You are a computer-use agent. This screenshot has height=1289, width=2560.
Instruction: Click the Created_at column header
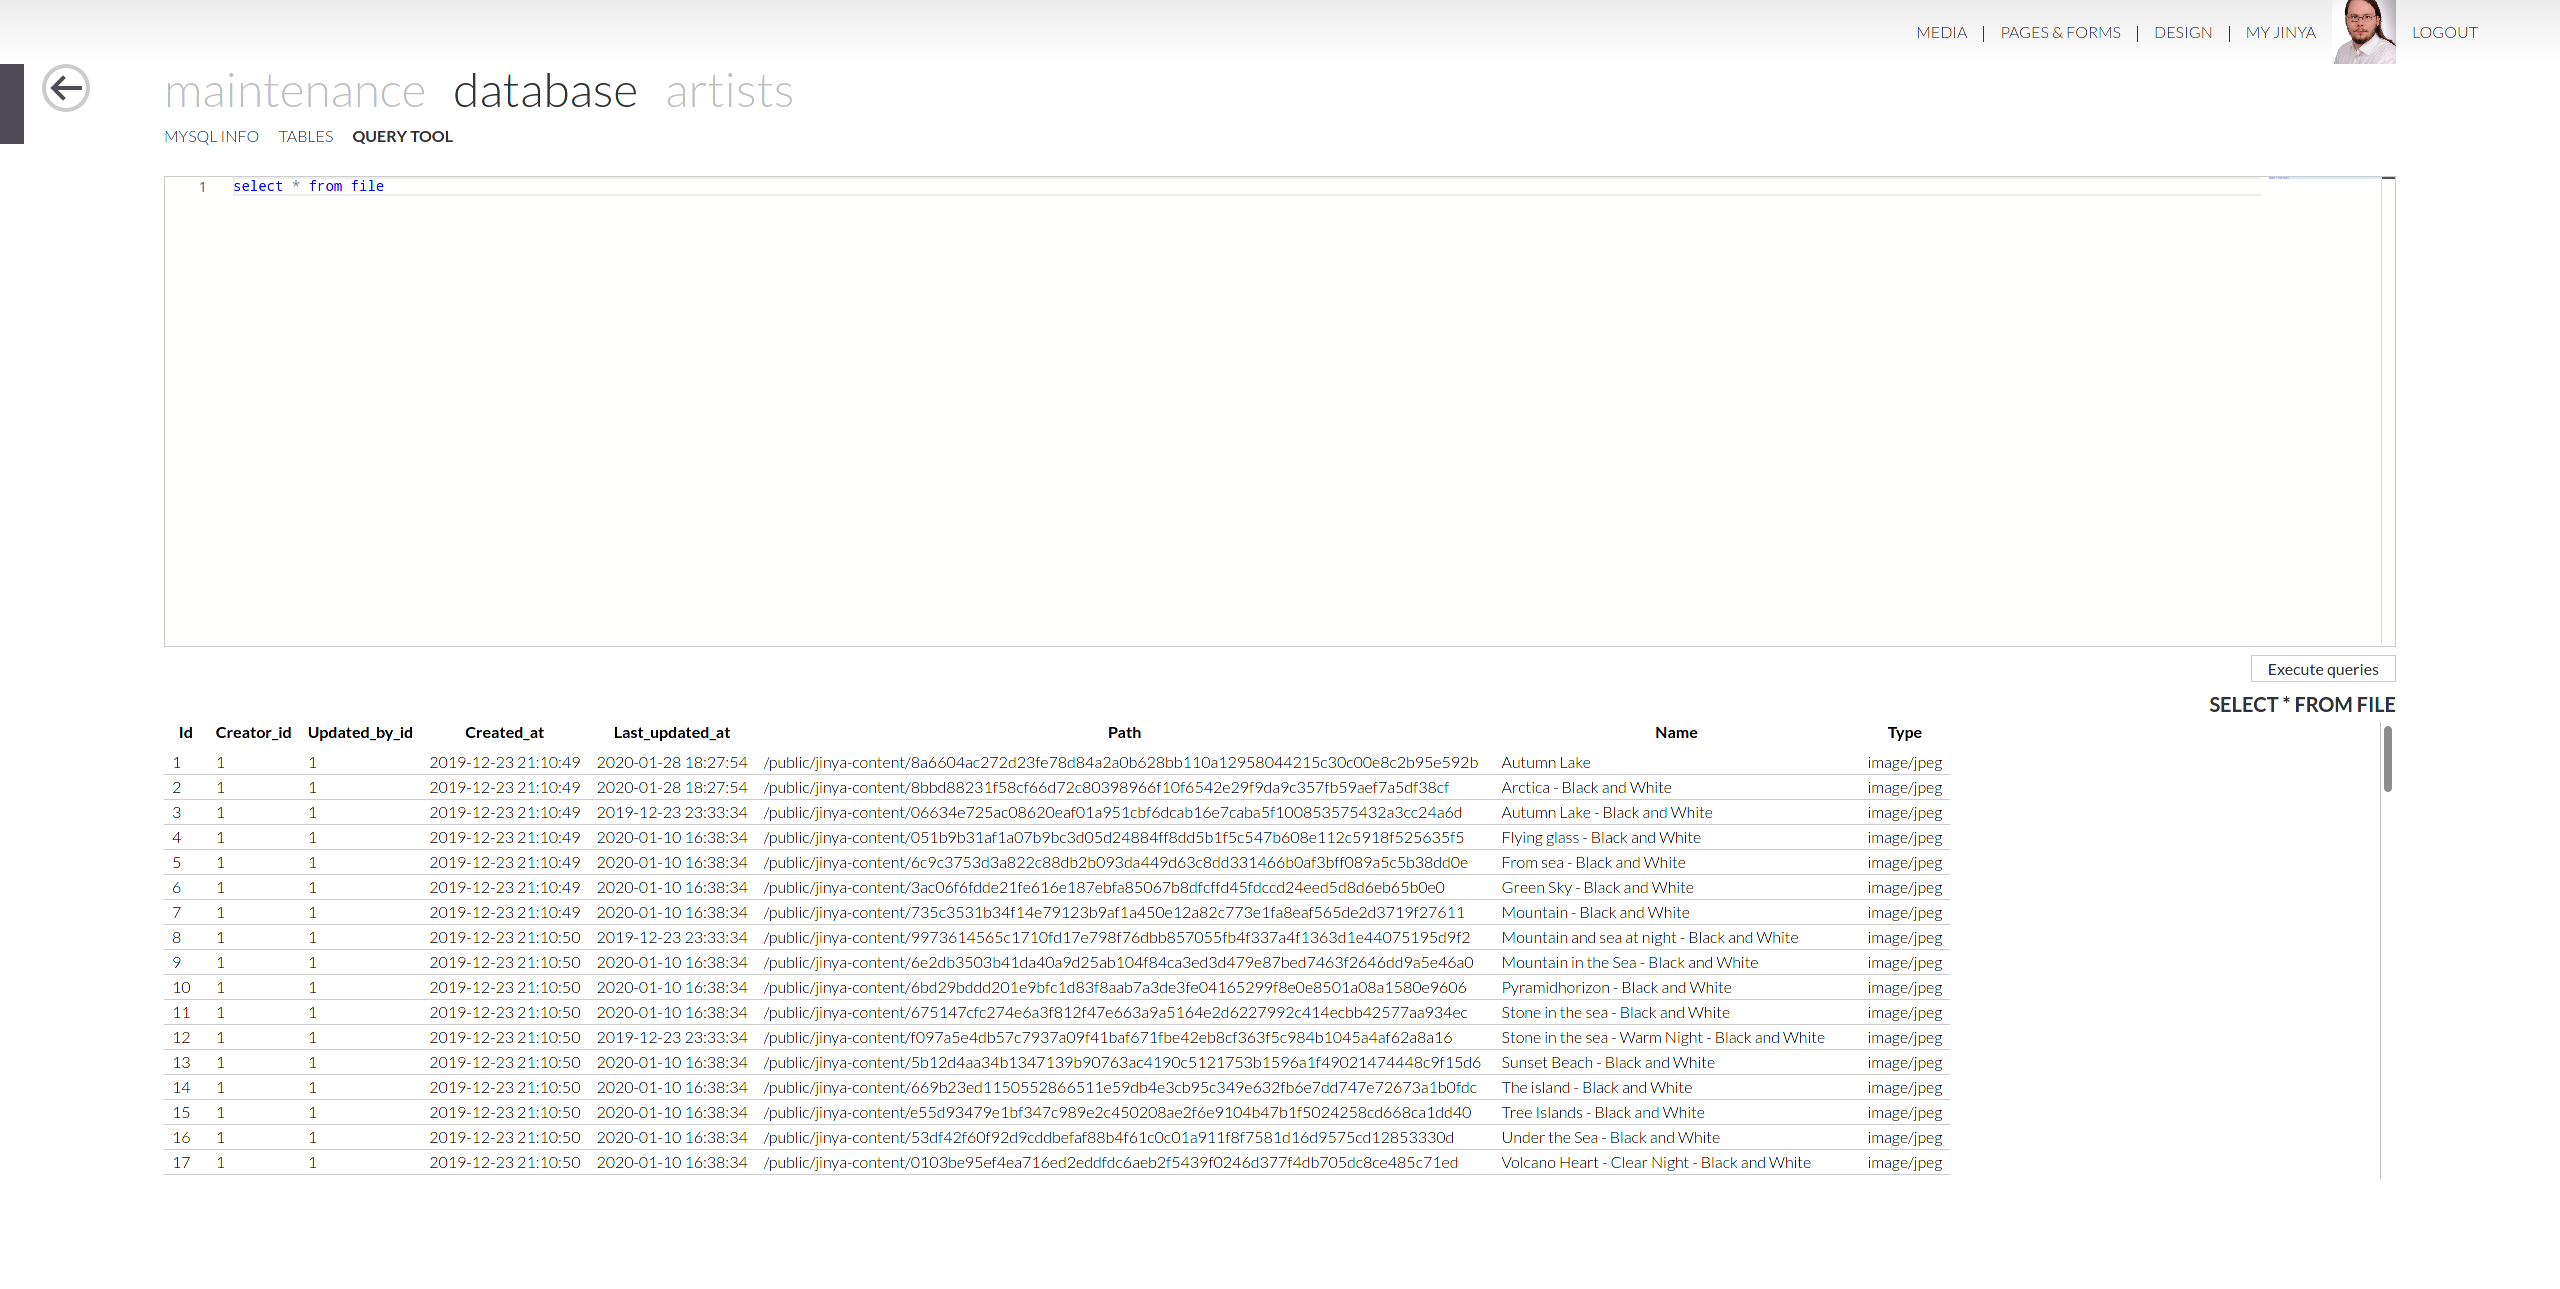504,732
